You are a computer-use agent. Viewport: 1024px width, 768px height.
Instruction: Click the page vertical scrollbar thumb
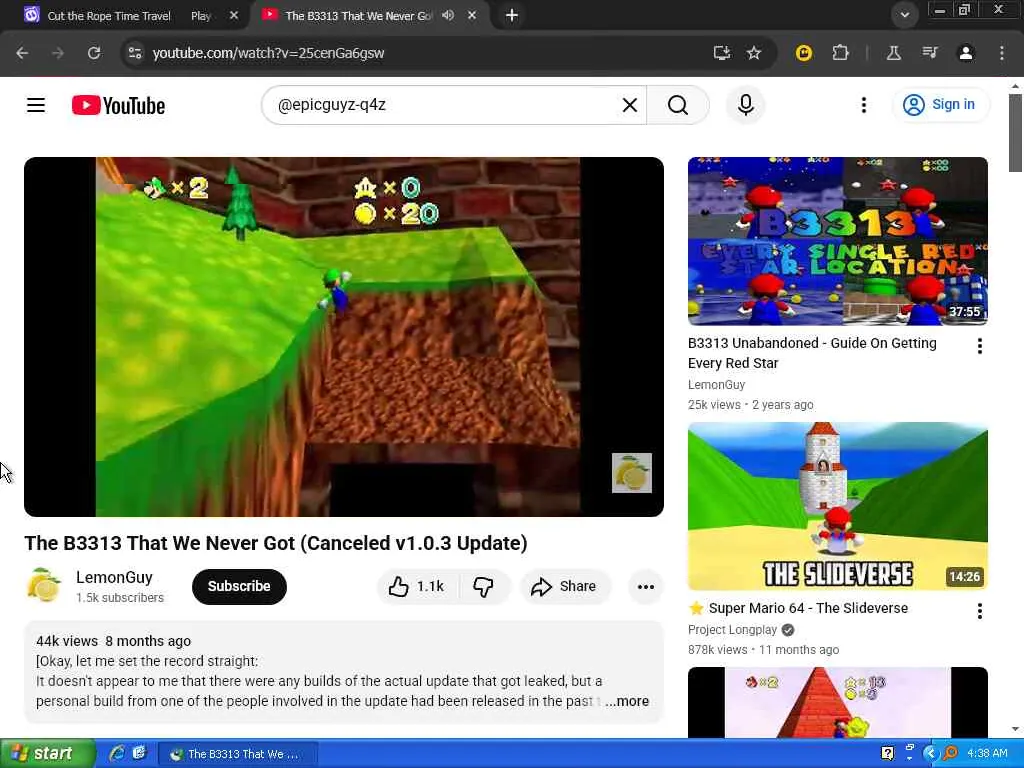click(x=1015, y=133)
